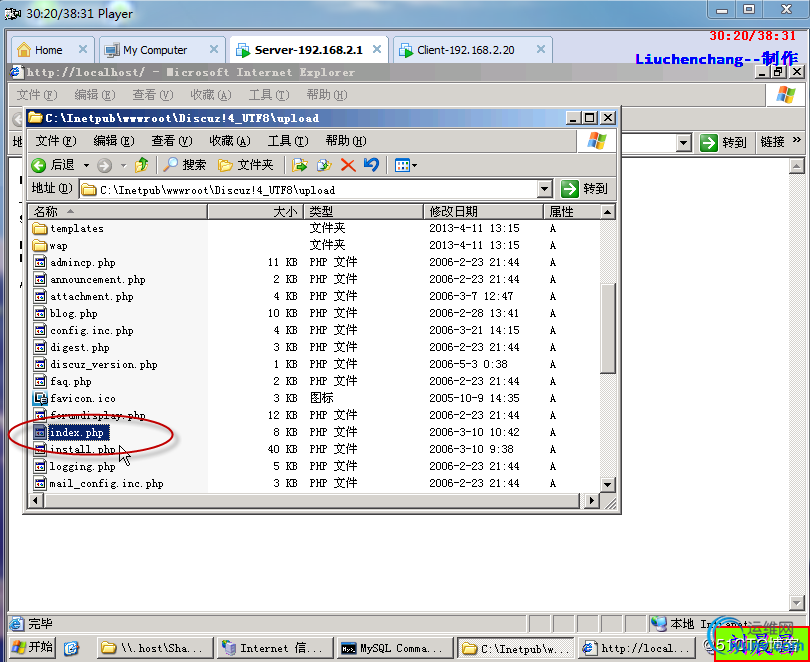Click the Views grid icon

pyautogui.click(x=402, y=165)
